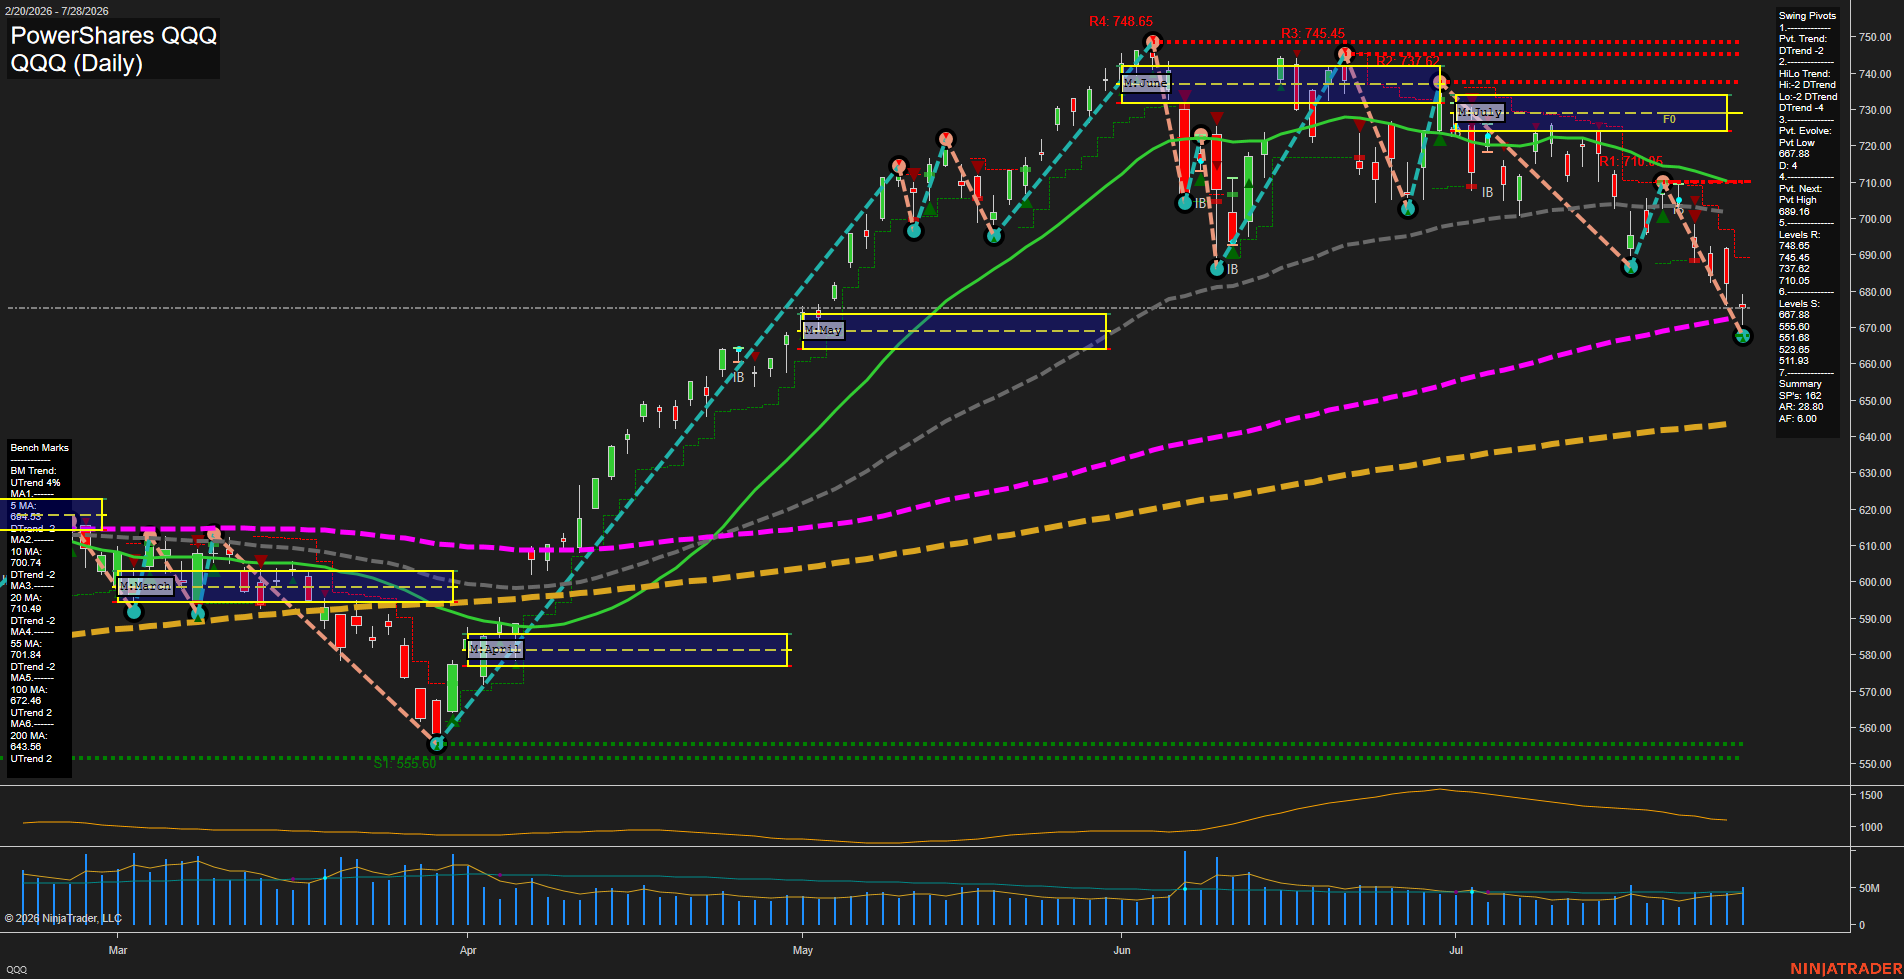This screenshot has width=1904, height=979.
Task: Click the Pvt. Trend: line in Swing Pivots
Action: [x=1803, y=39]
